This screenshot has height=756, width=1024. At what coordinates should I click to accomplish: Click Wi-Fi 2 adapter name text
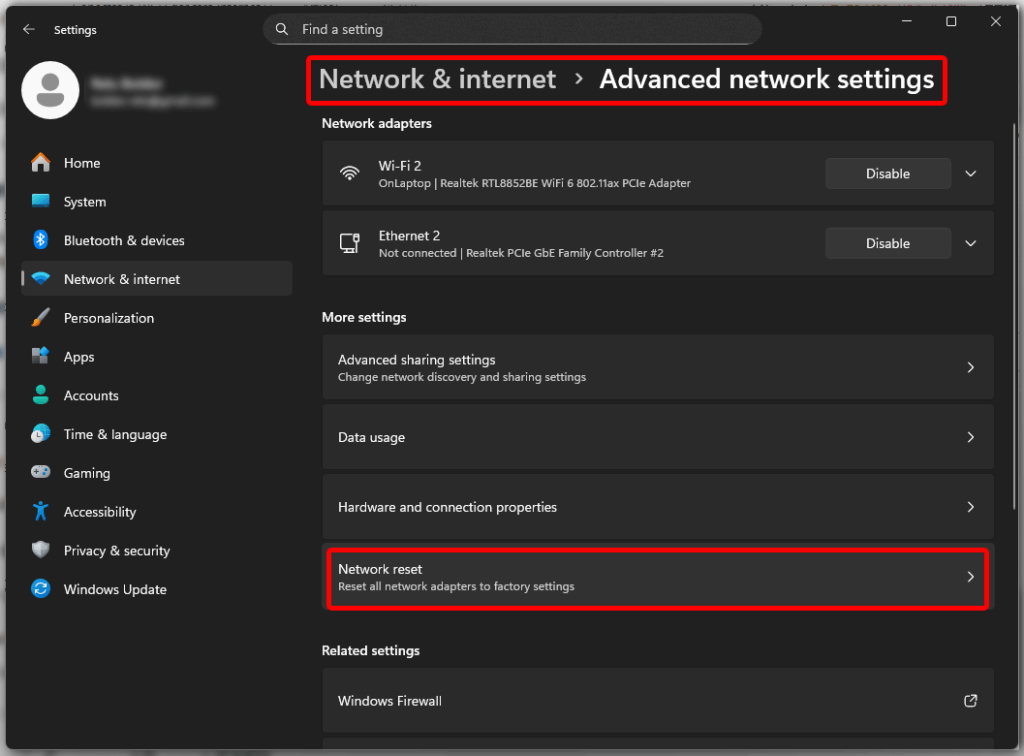click(x=400, y=166)
